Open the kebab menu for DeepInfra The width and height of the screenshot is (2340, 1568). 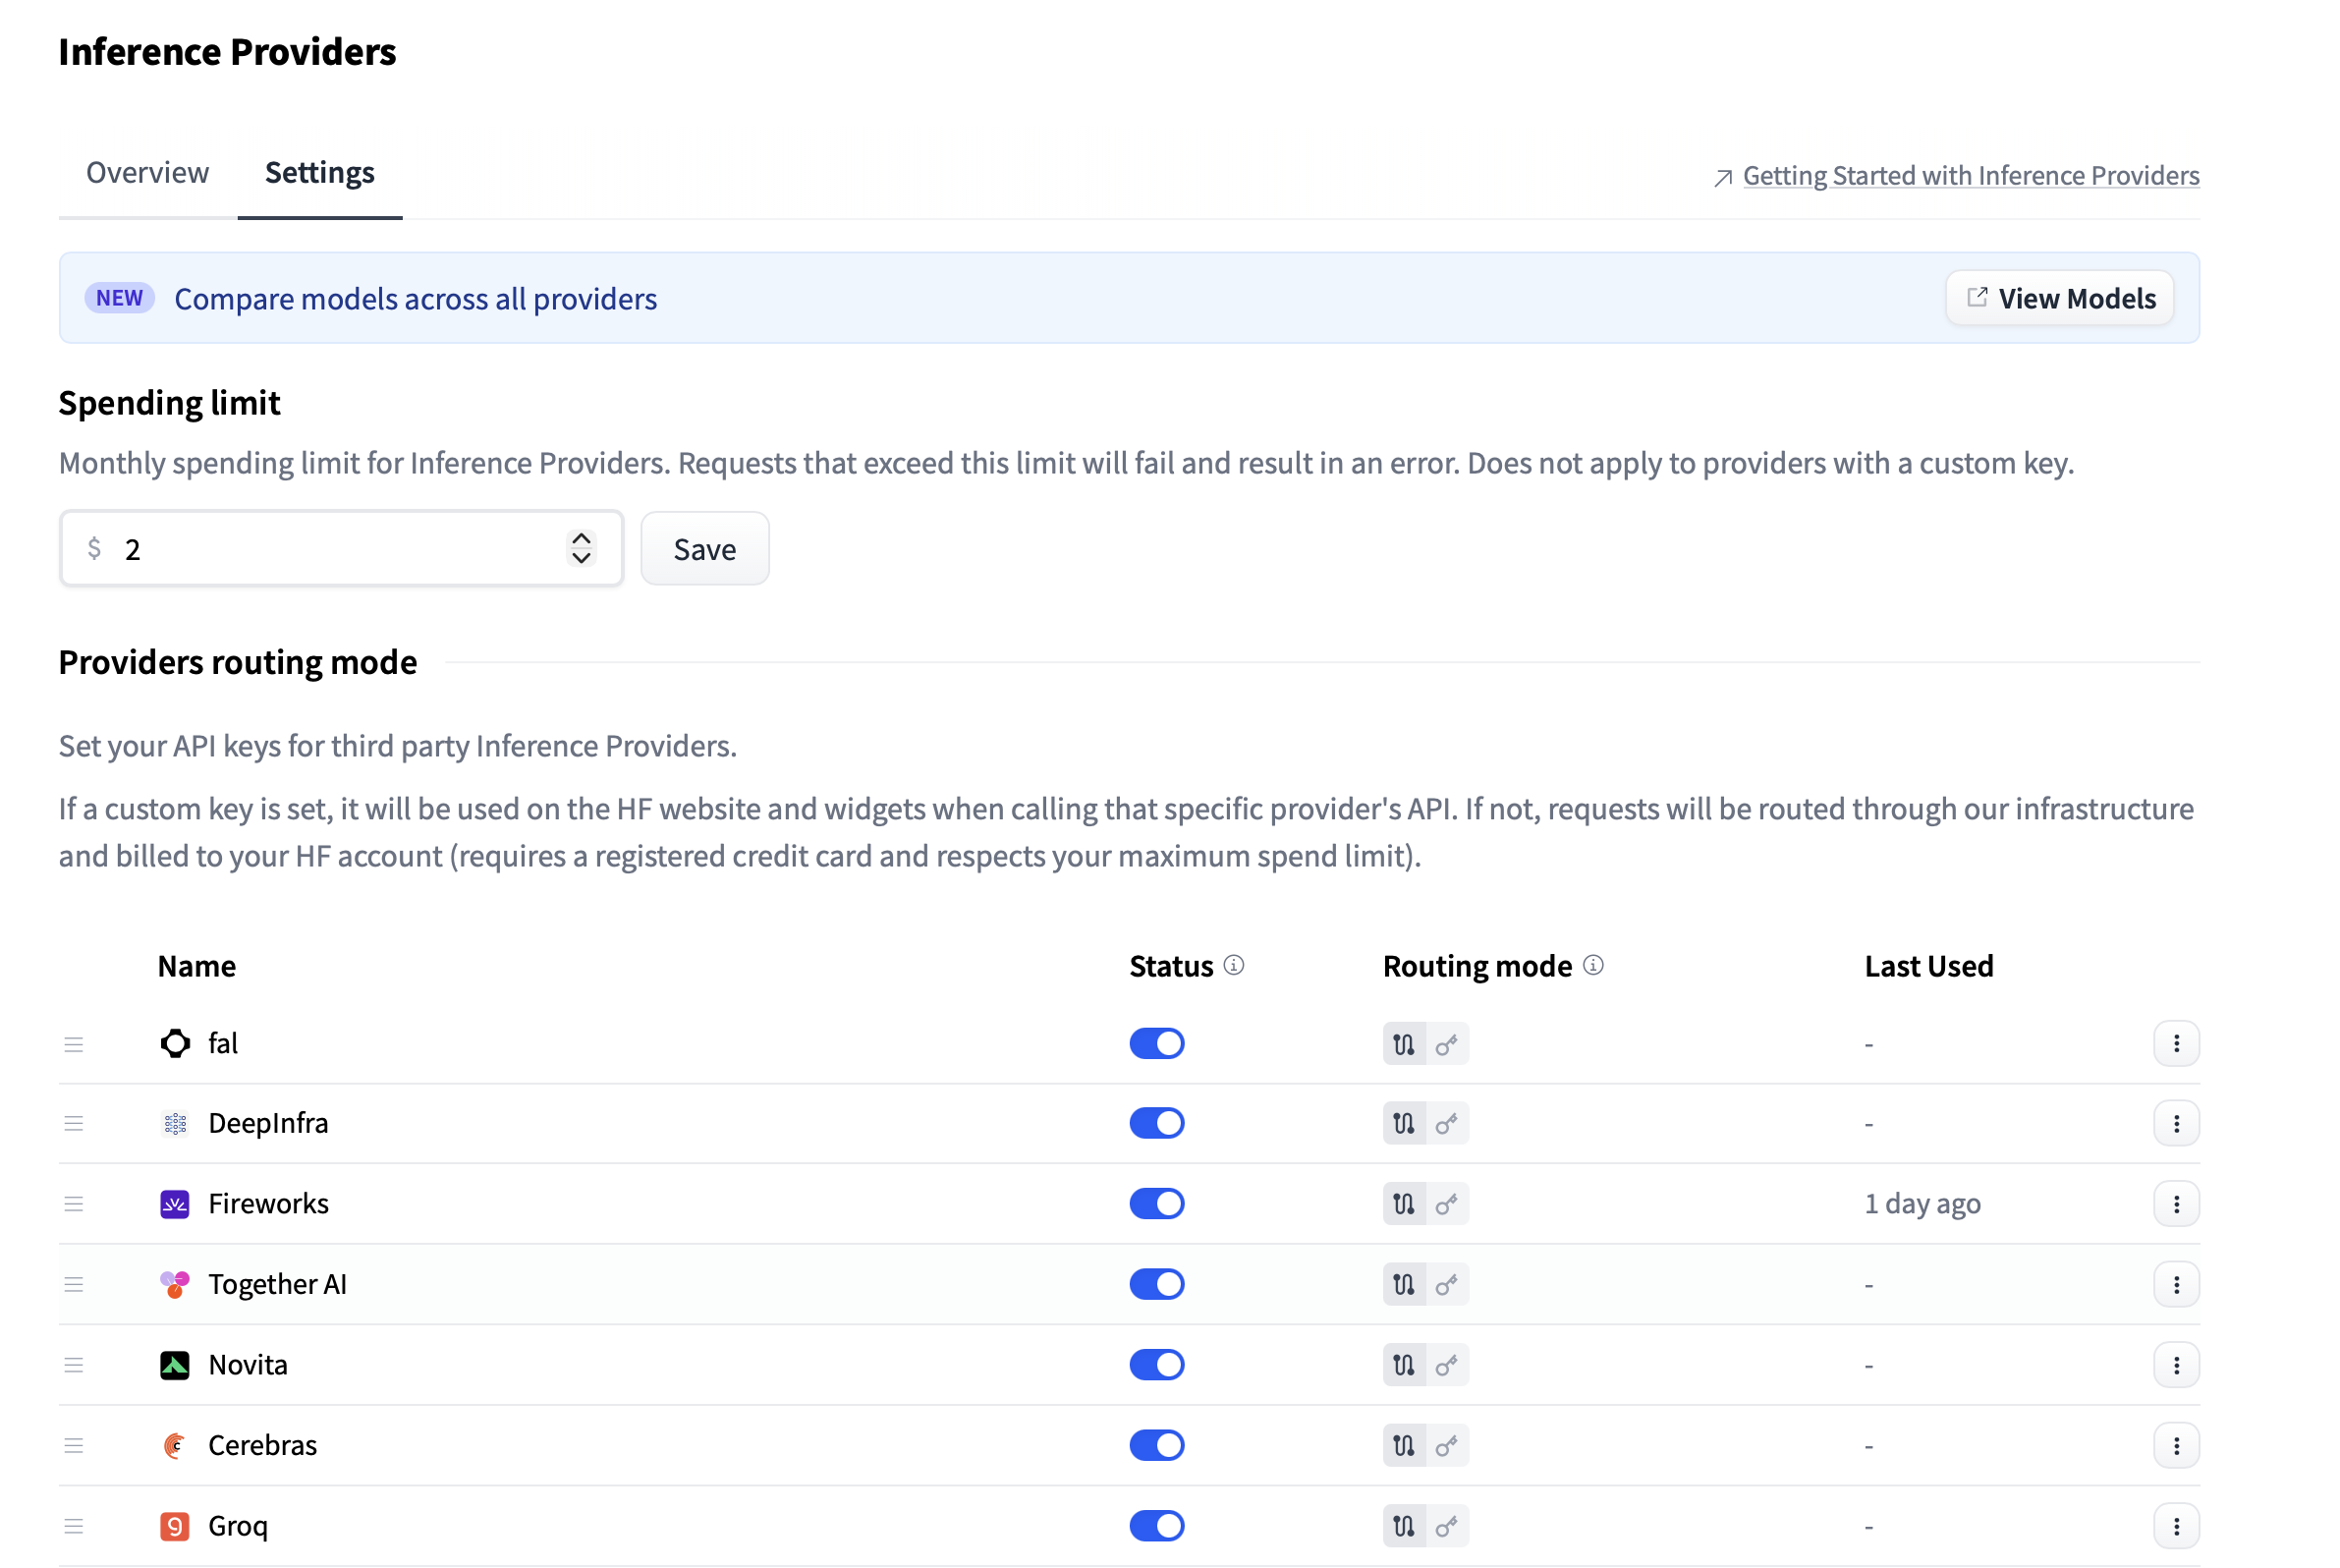[x=2176, y=1124]
